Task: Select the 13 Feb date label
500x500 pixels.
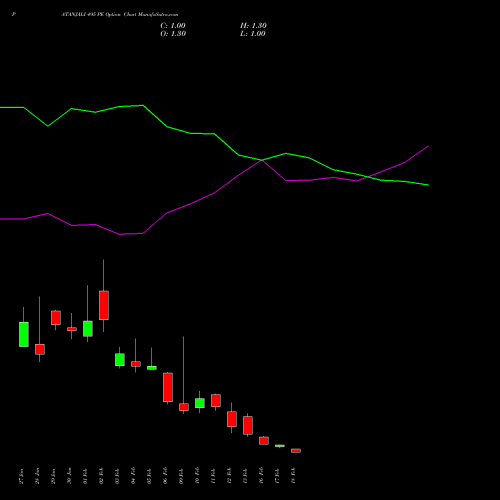Action: (x=245, y=476)
